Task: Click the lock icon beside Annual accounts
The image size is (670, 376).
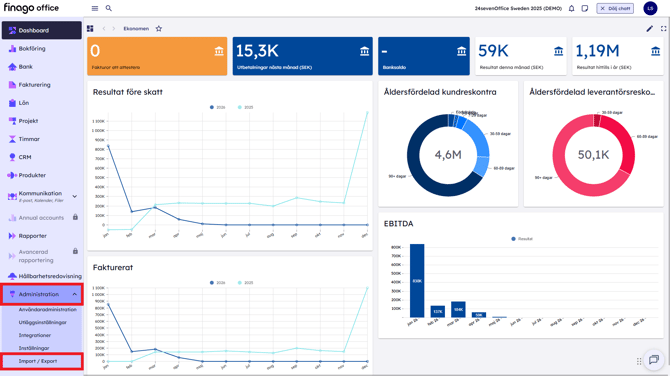Action: (x=75, y=217)
